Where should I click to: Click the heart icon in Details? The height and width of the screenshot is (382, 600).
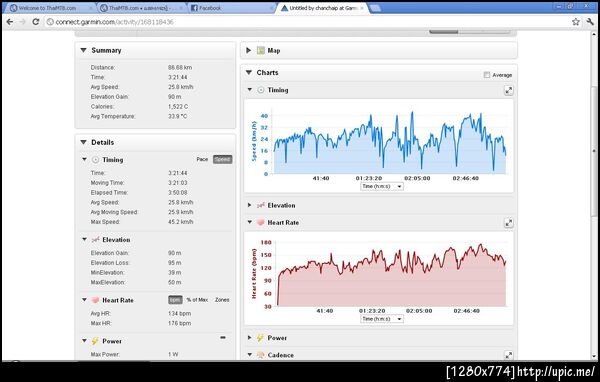[x=95, y=300]
